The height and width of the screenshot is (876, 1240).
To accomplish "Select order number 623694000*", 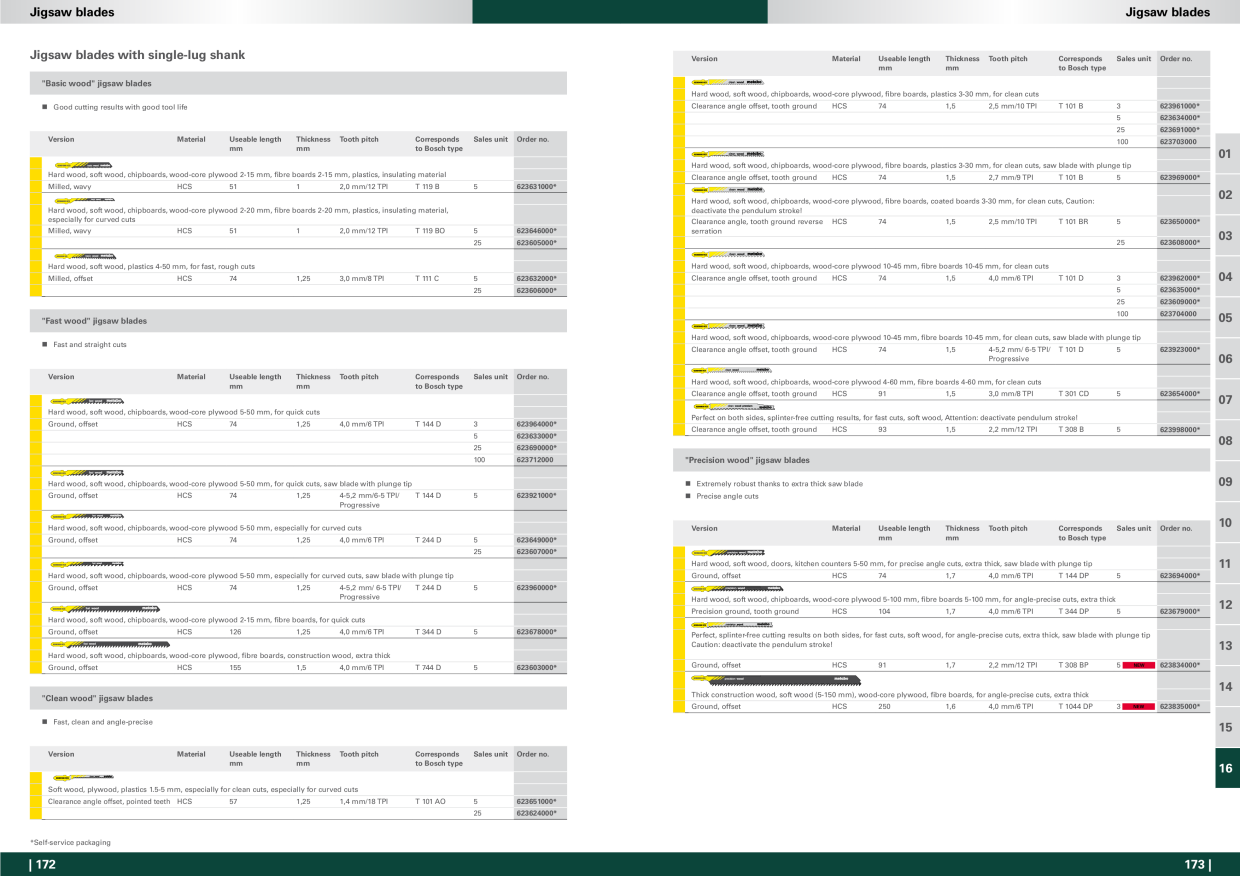I will pos(1179,576).
